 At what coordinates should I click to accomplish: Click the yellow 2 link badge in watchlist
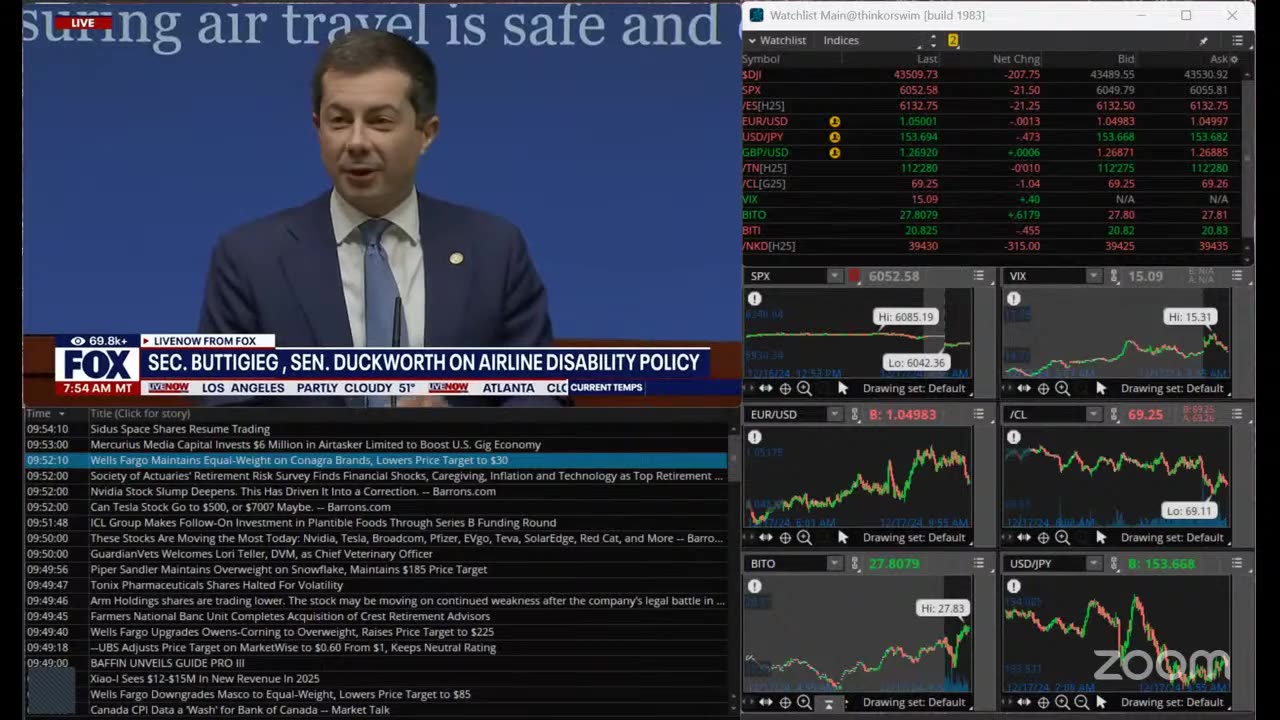[953, 41]
